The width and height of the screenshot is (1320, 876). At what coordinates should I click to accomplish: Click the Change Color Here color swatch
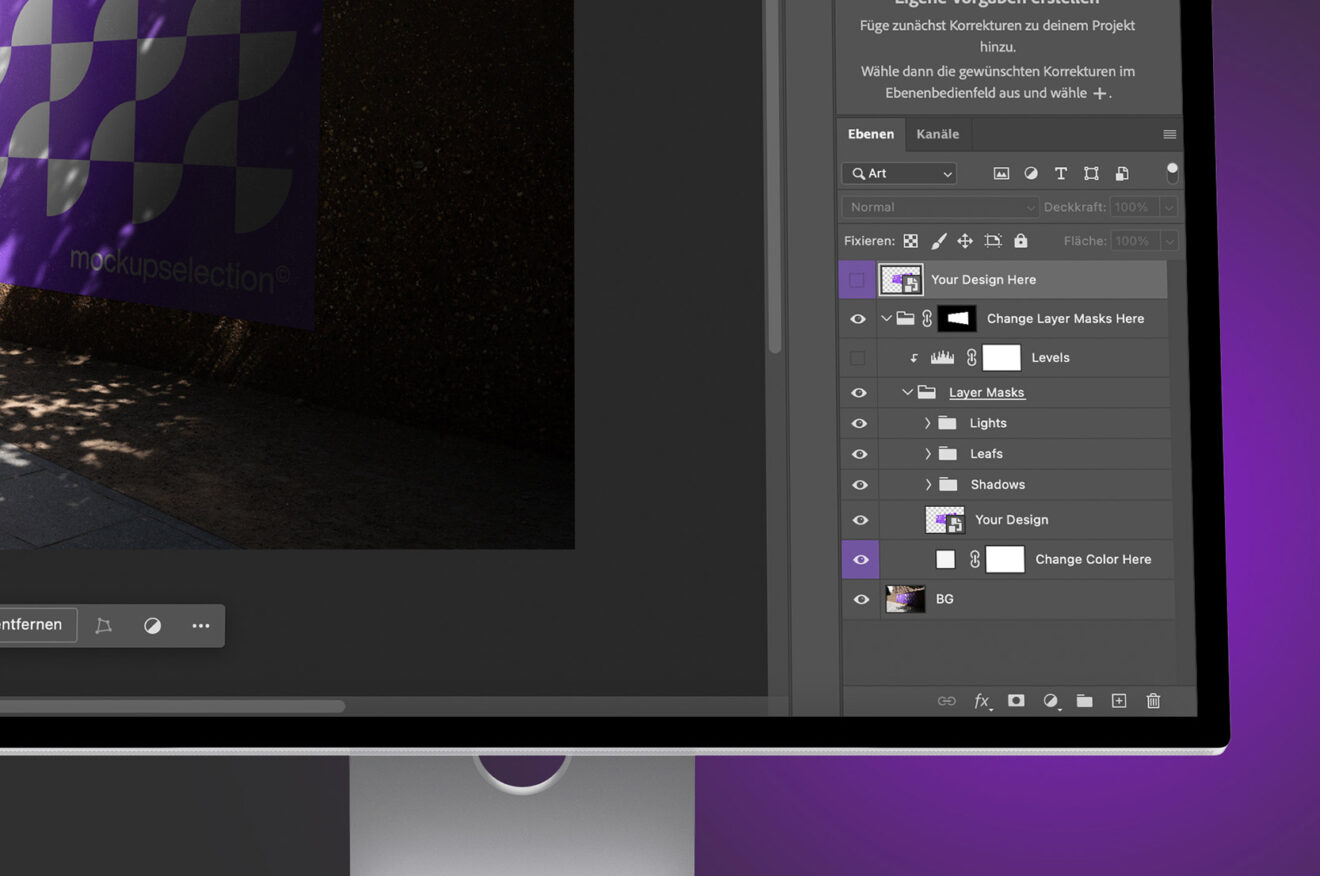pyautogui.click(x=945, y=560)
